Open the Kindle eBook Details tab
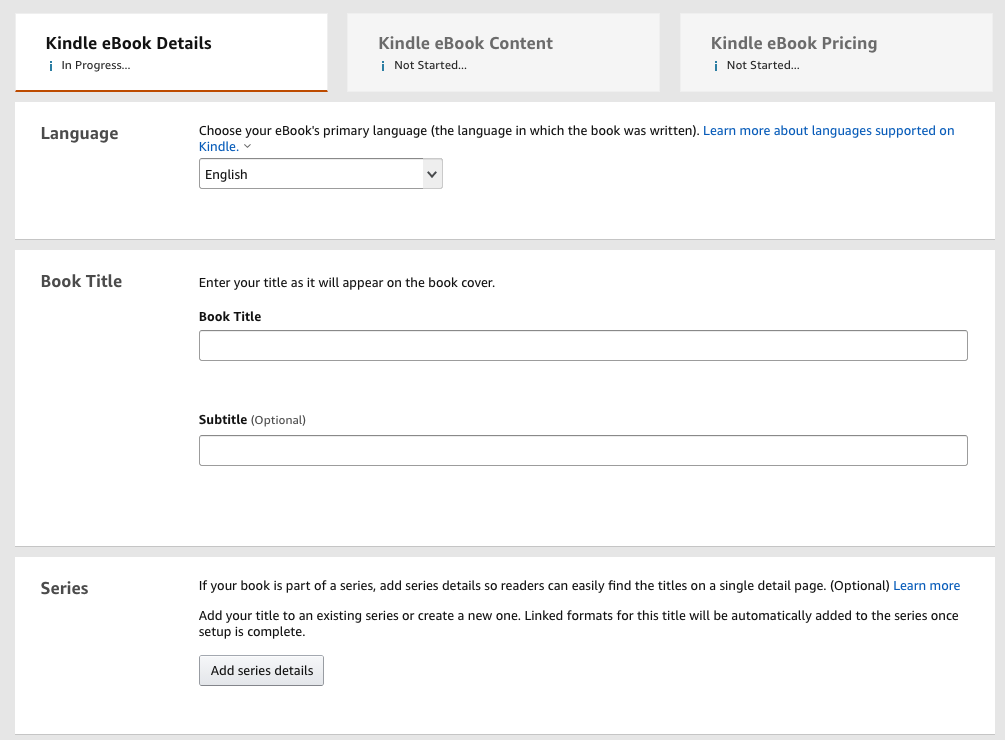The image size is (1005, 740). pyautogui.click(x=129, y=44)
